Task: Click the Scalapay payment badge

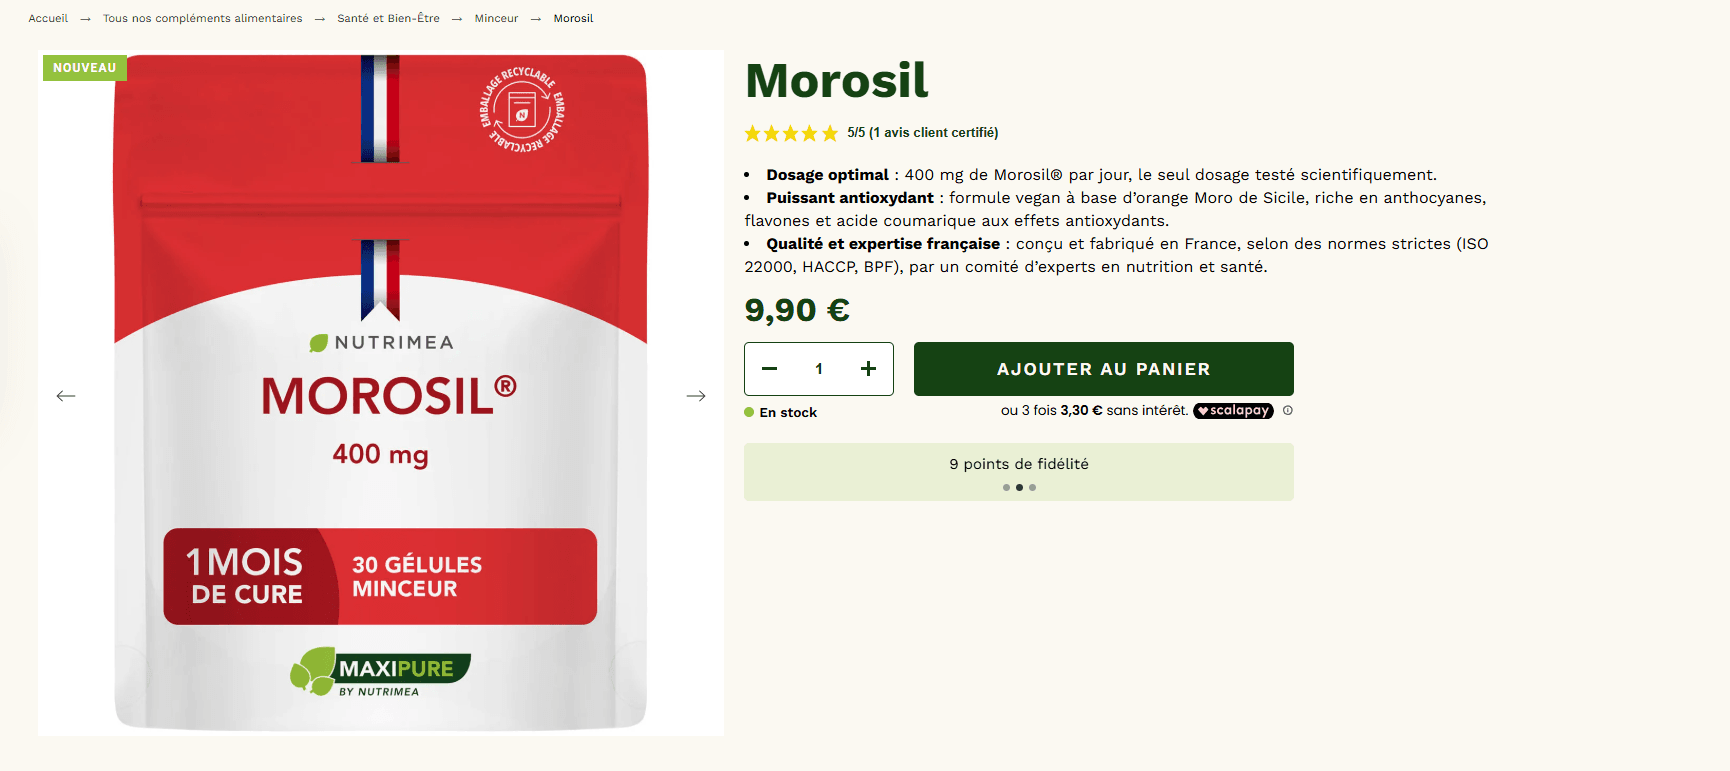Action: 1233,410
